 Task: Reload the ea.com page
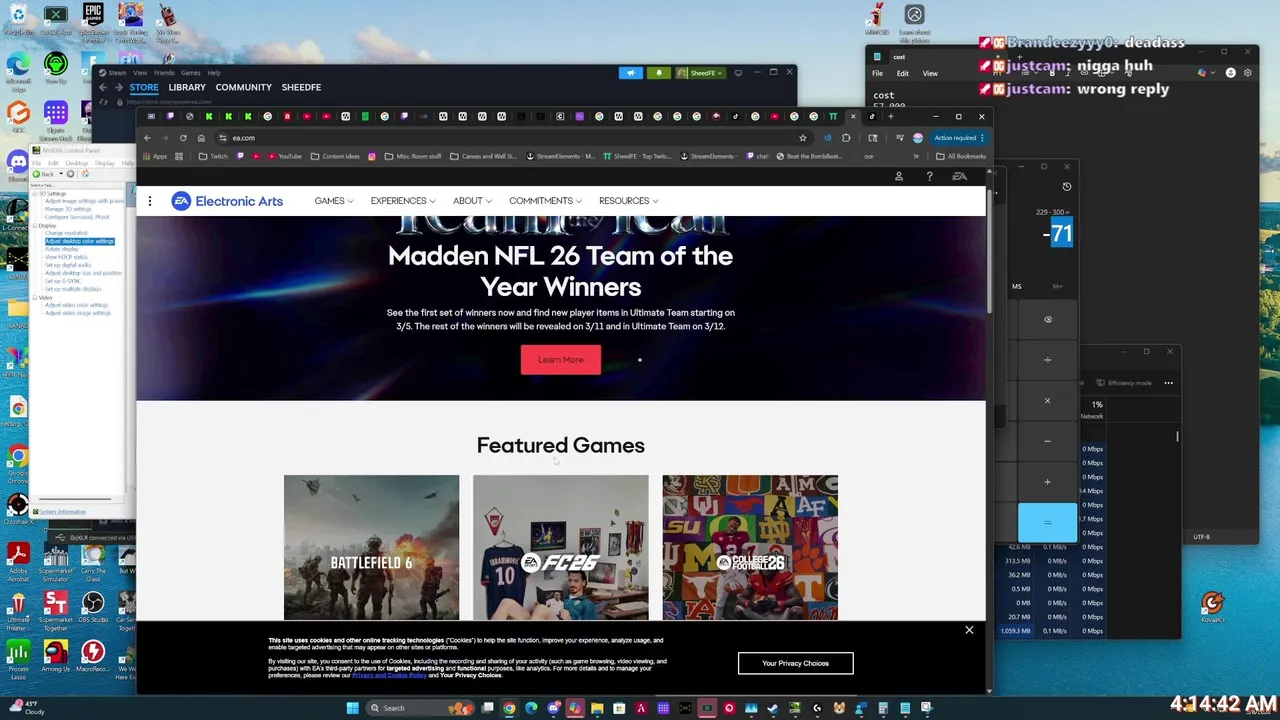coord(183,138)
